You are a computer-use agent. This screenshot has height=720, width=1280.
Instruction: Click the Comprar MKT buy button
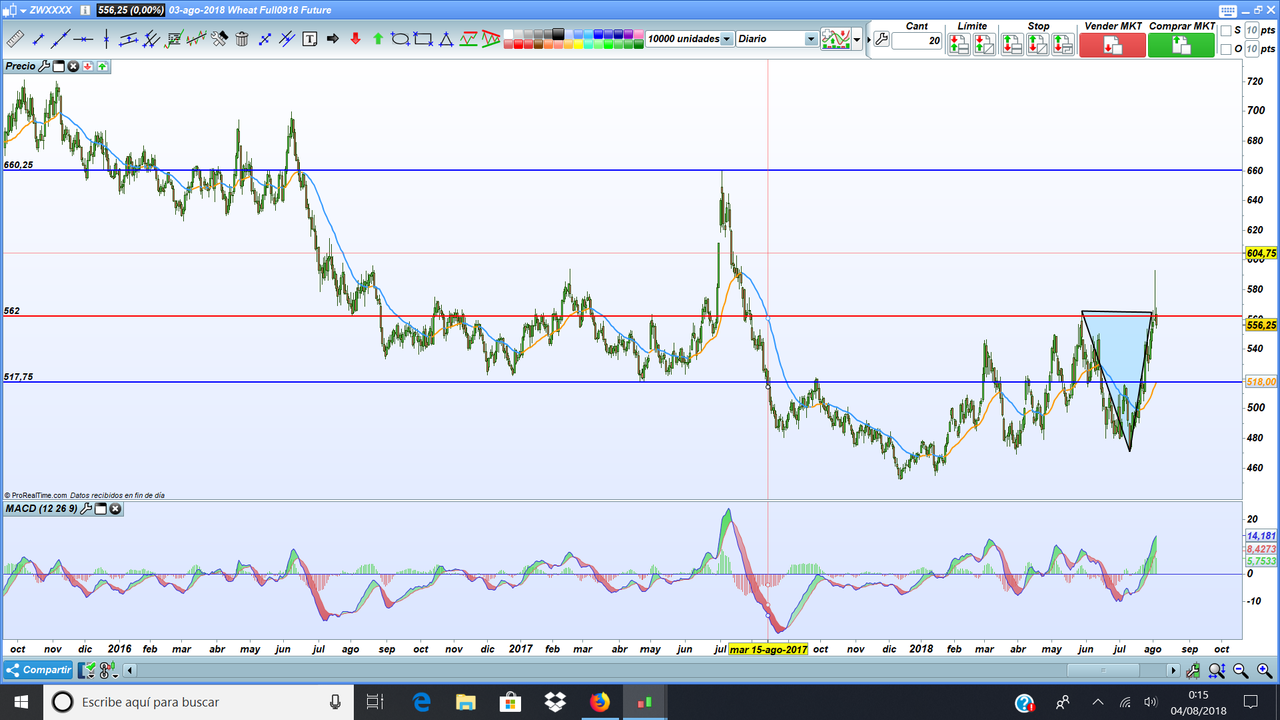tap(1181, 45)
